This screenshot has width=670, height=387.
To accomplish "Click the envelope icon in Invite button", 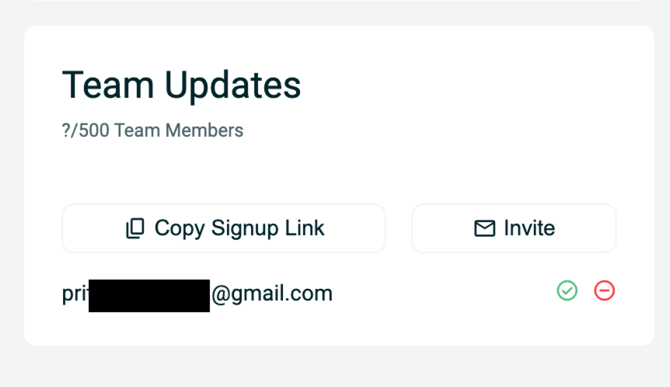I will click(x=485, y=229).
